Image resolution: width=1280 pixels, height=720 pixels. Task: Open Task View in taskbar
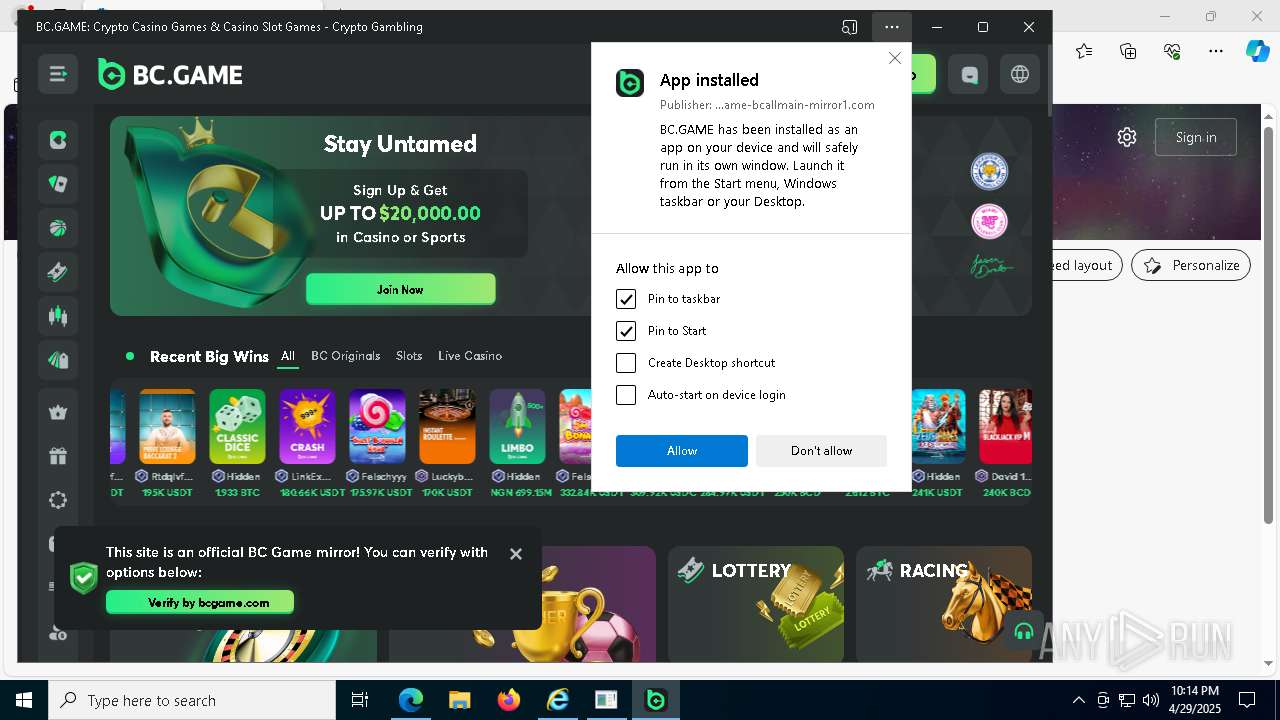[360, 700]
